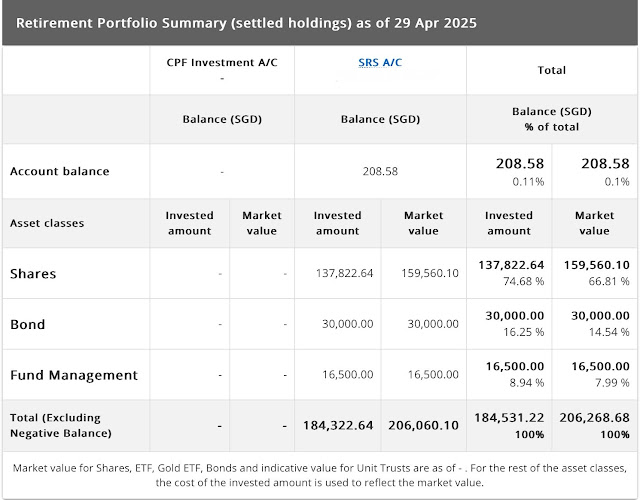Click SRS total market value 206,060.10

click(x=423, y=425)
